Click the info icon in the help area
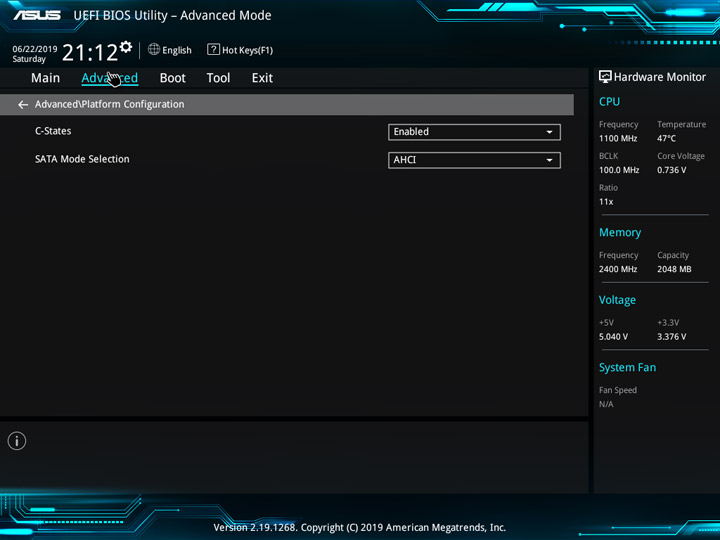The image size is (720, 540). (x=17, y=441)
